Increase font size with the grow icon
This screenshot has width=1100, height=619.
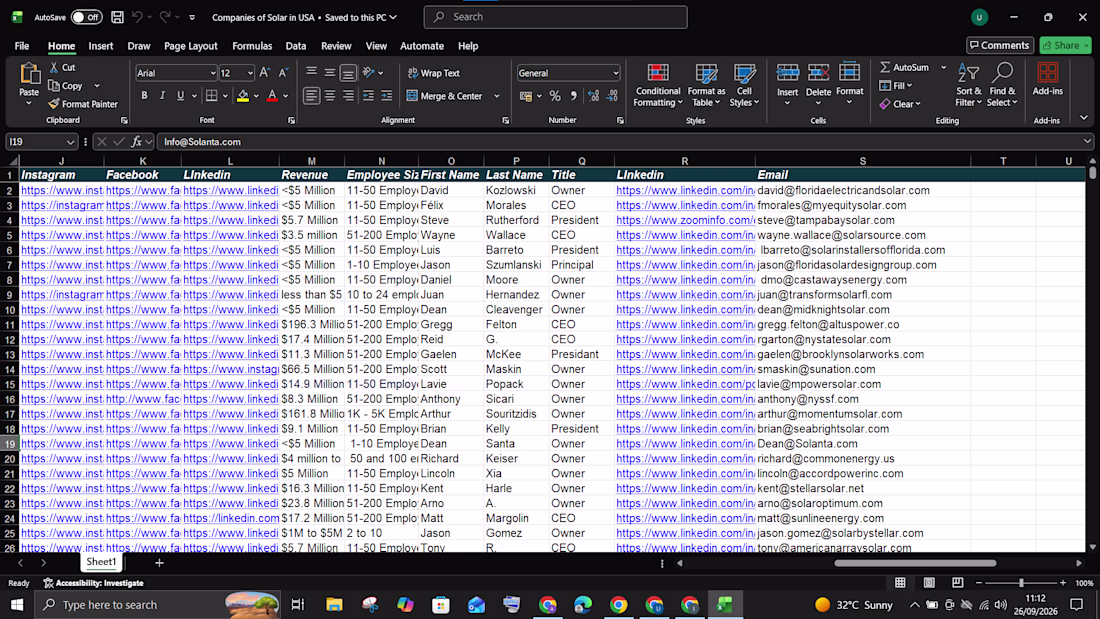[x=264, y=73]
